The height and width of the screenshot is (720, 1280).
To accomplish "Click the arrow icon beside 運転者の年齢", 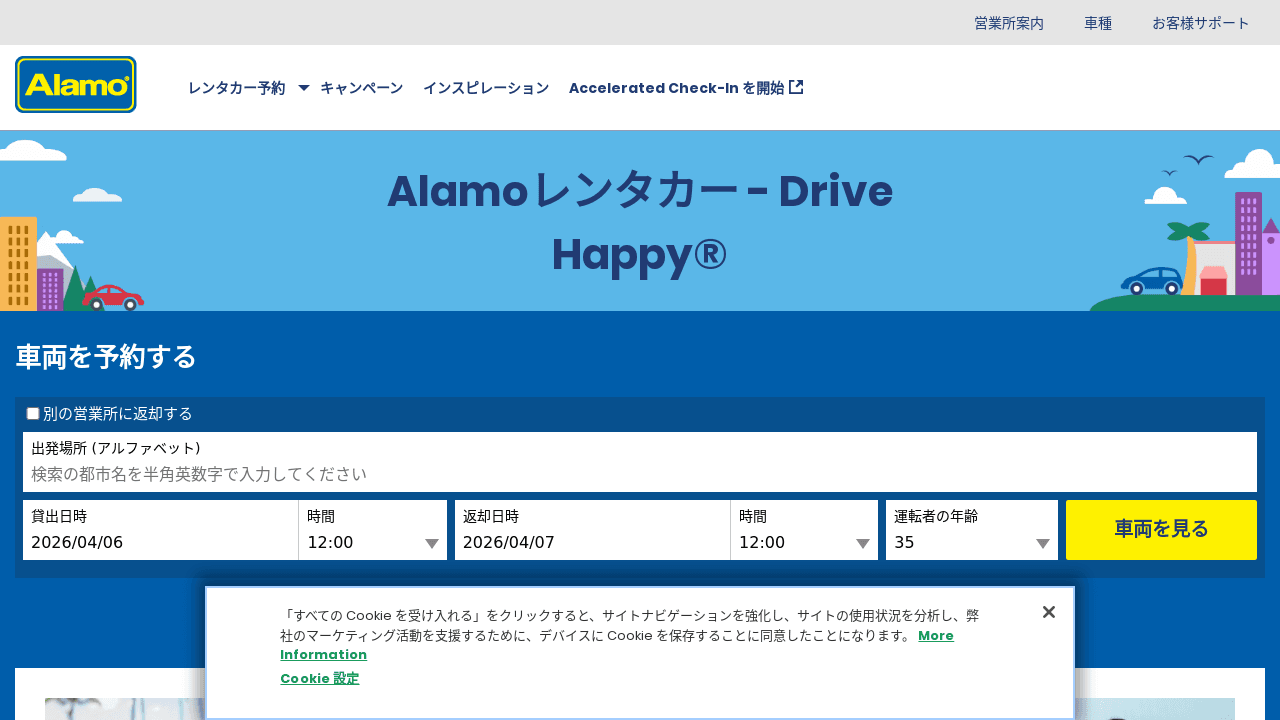I will point(1040,544).
